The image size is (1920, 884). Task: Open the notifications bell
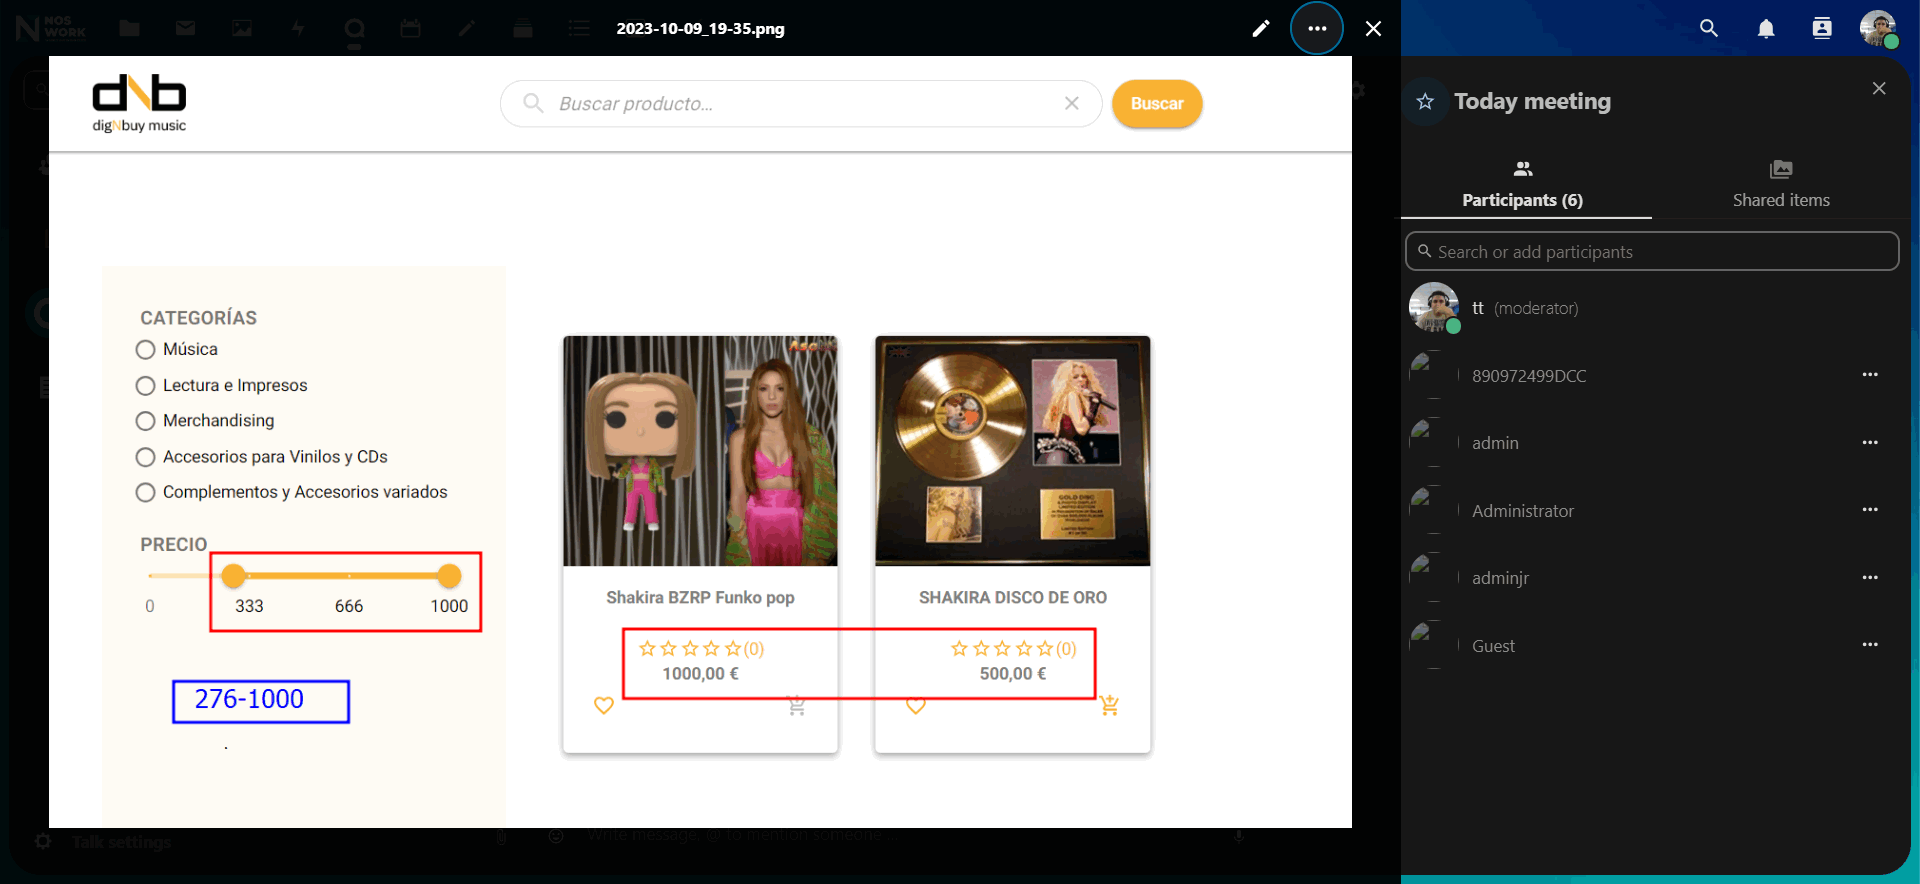[1766, 28]
